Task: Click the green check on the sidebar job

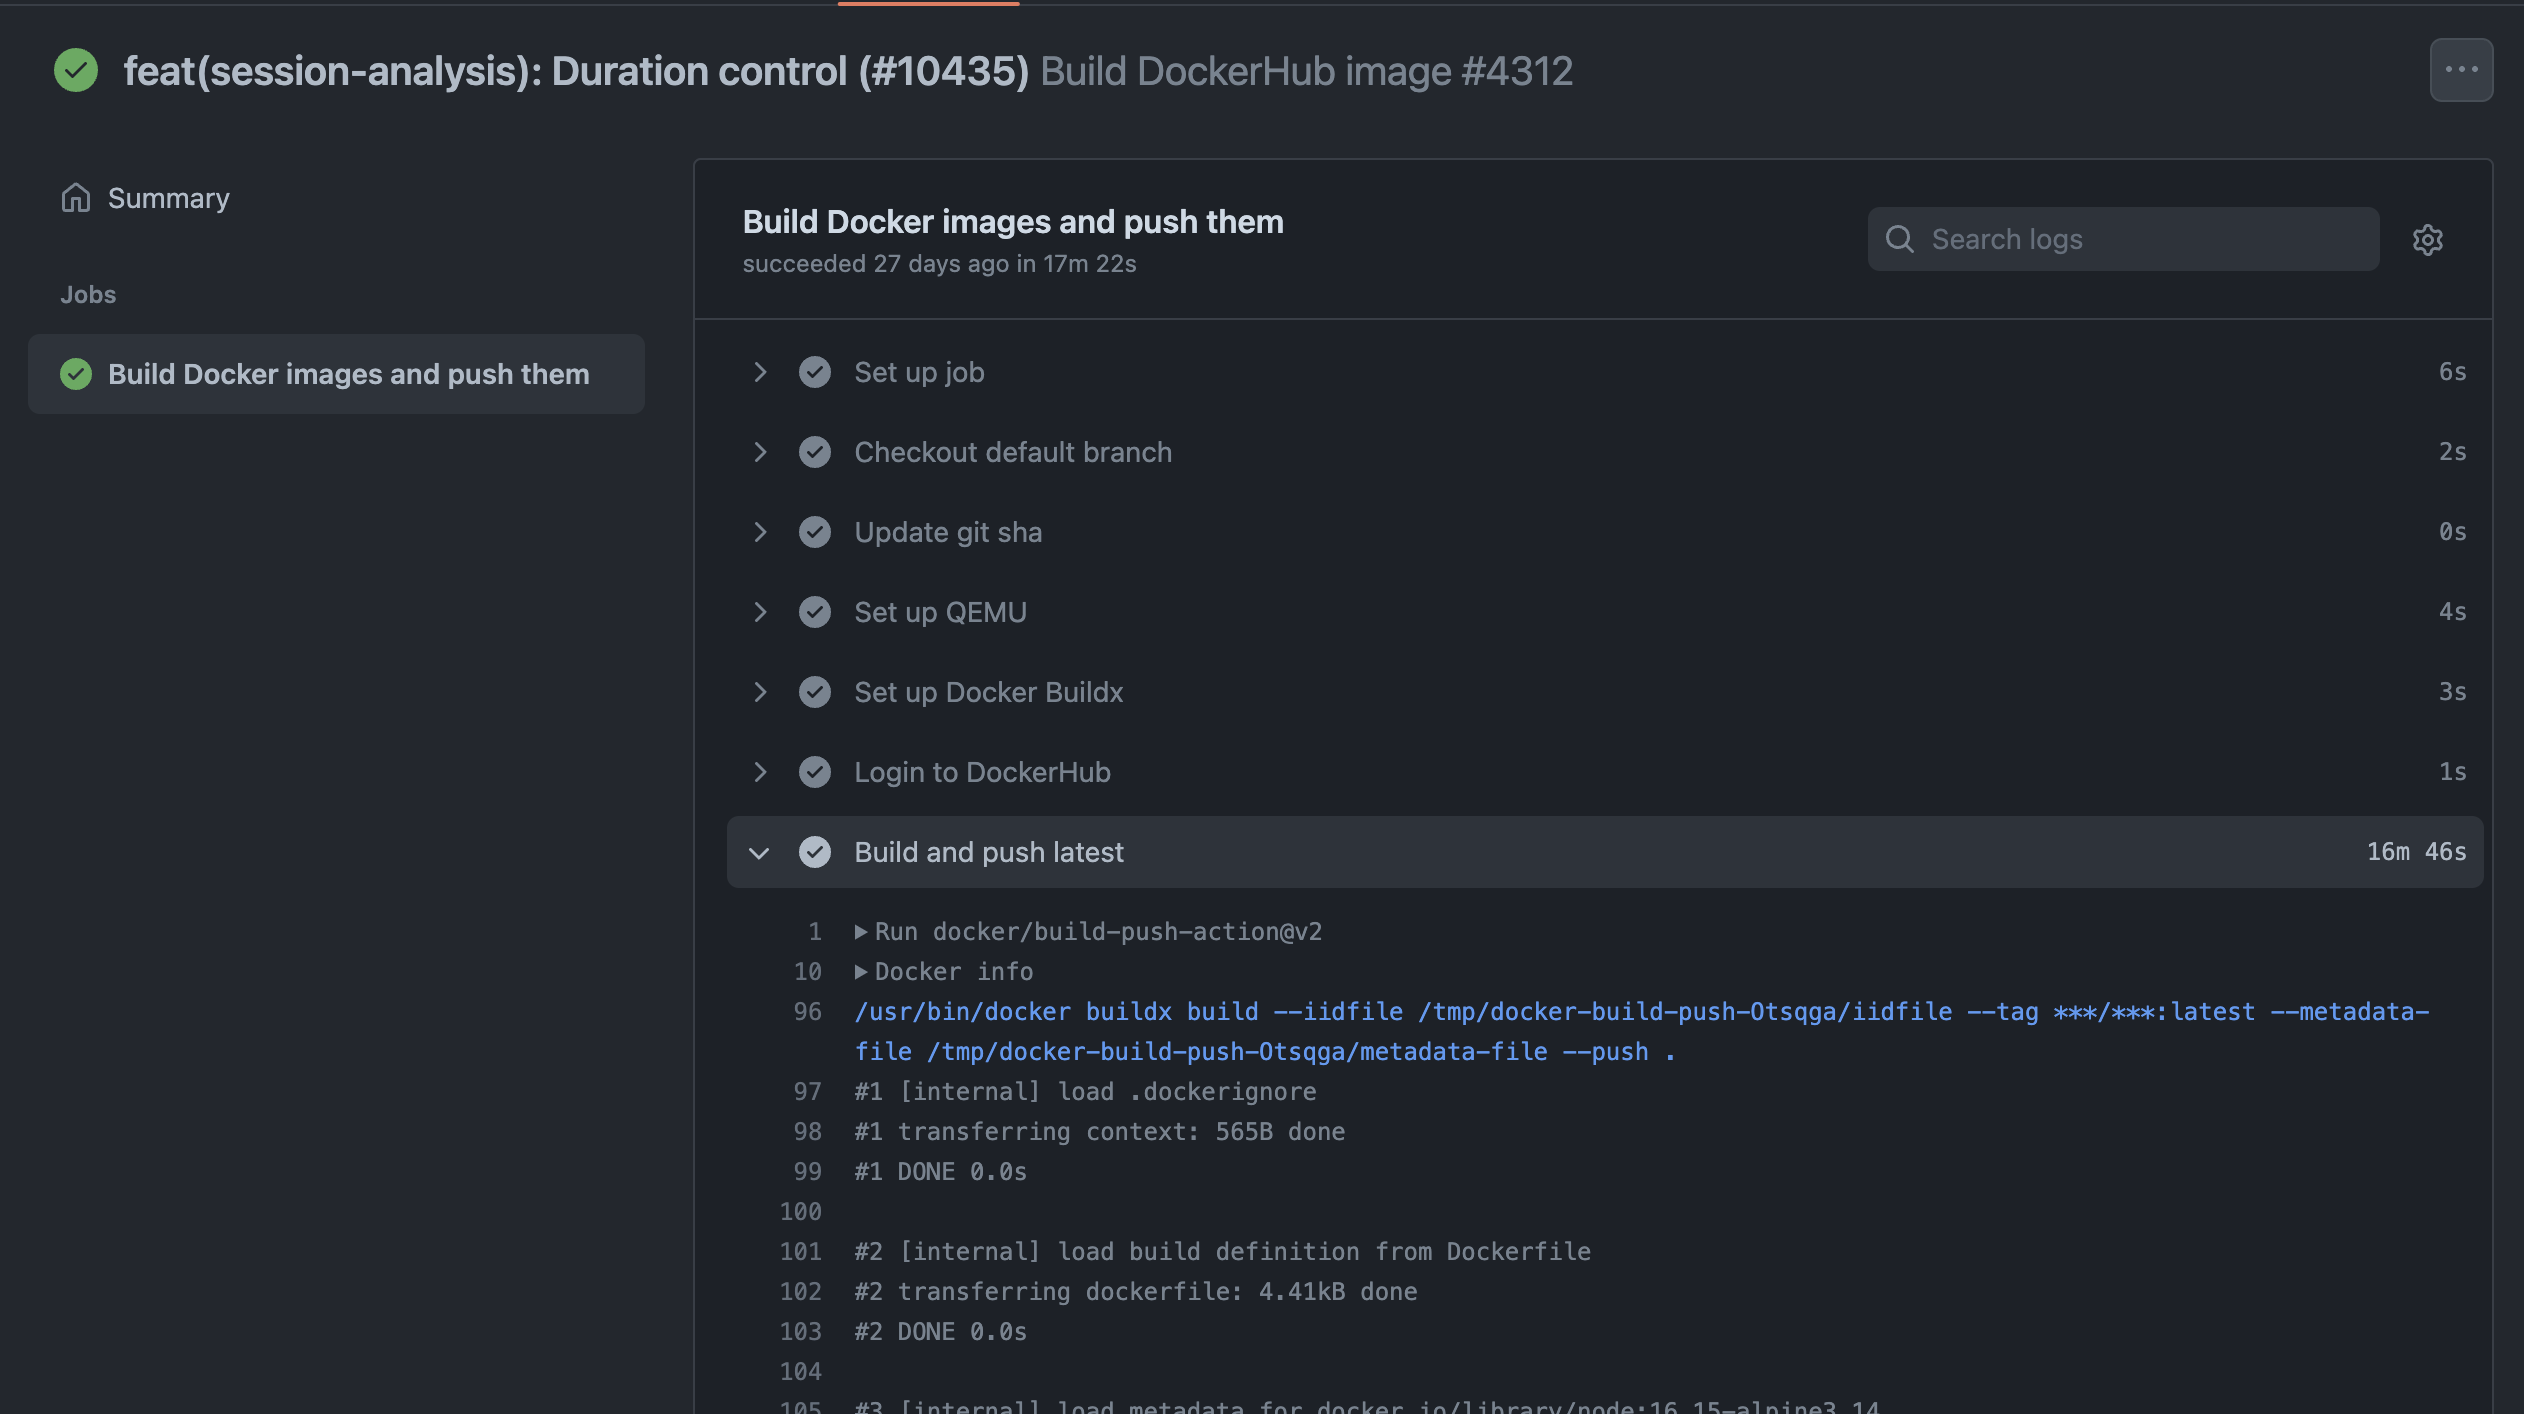Action: (x=75, y=373)
